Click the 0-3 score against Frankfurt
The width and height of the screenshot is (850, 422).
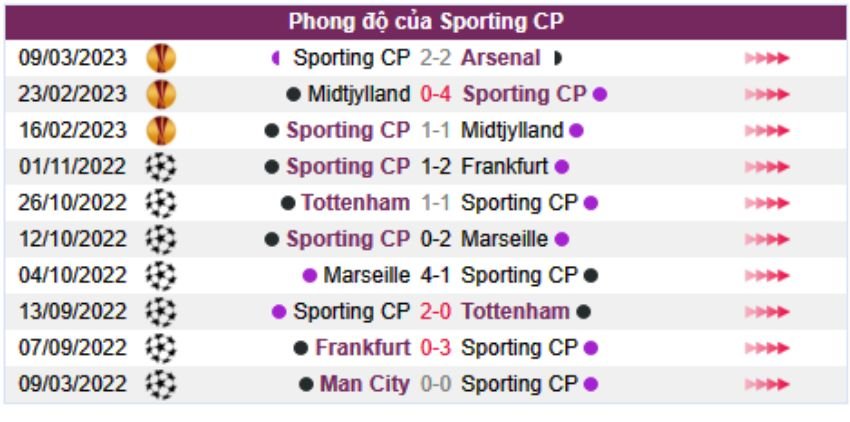(x=436, y=348)
